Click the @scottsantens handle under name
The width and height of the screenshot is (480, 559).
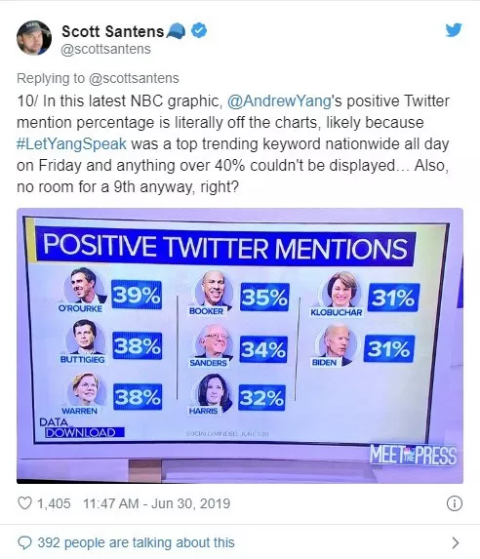[x=106, y=49]
